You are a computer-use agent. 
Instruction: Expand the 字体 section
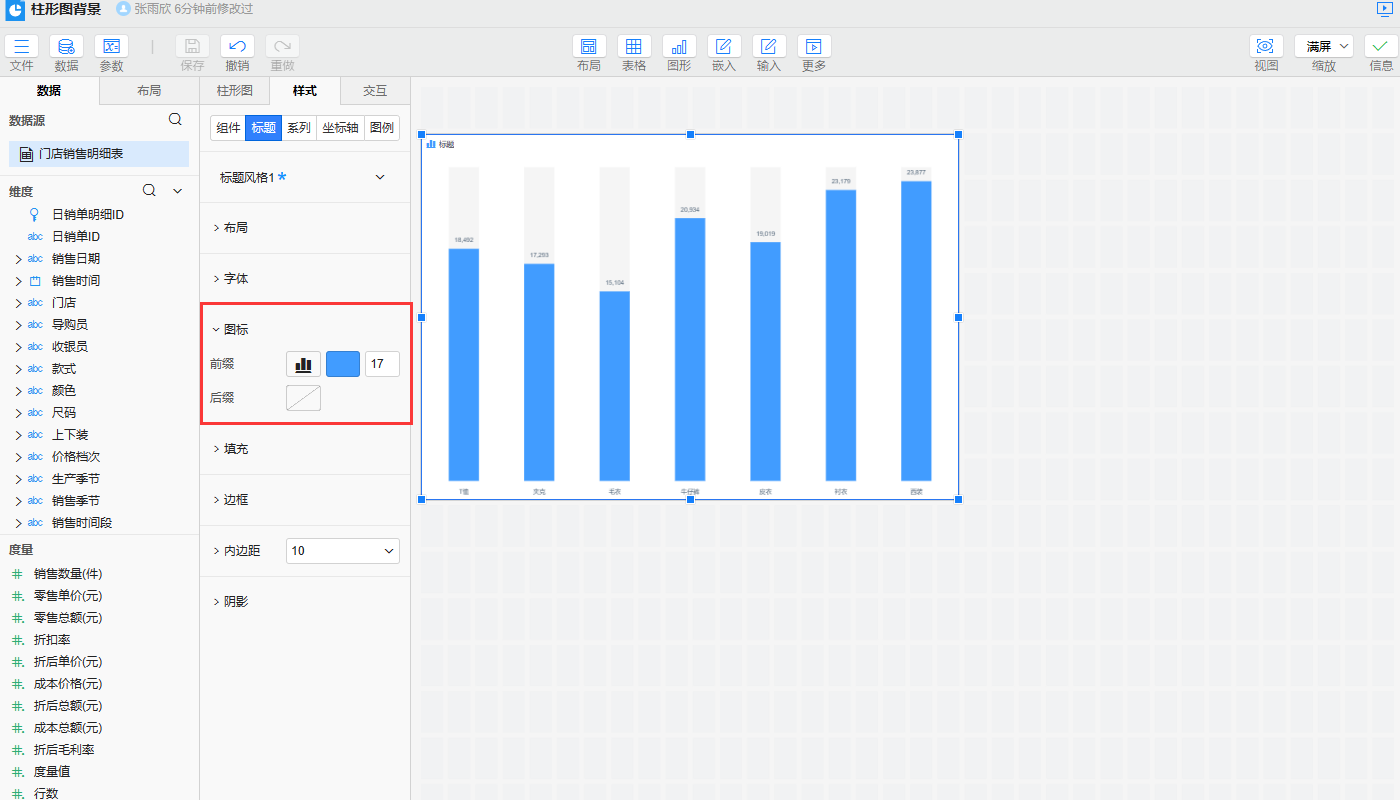point(236,279)
